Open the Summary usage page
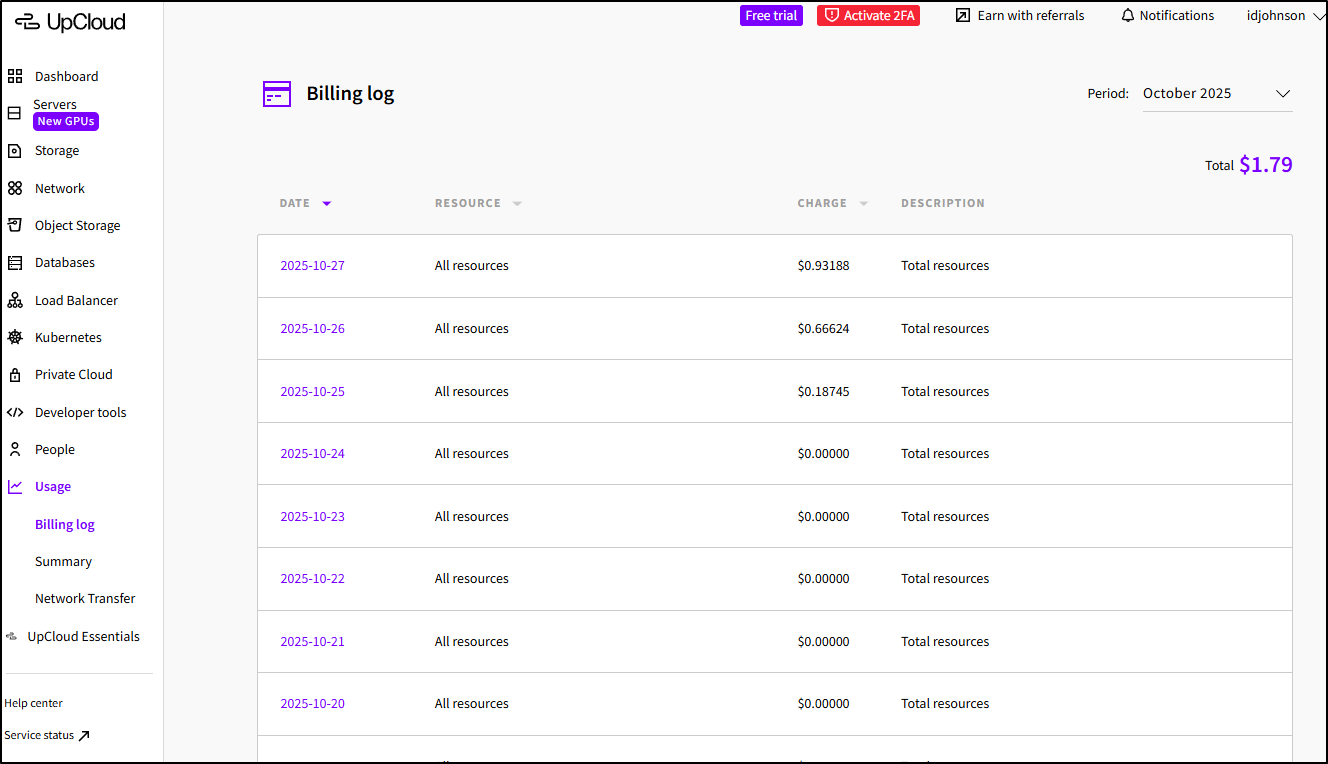Image resolution: width=1328 pixels, height=764 pixels. click(x=63, y=562)
